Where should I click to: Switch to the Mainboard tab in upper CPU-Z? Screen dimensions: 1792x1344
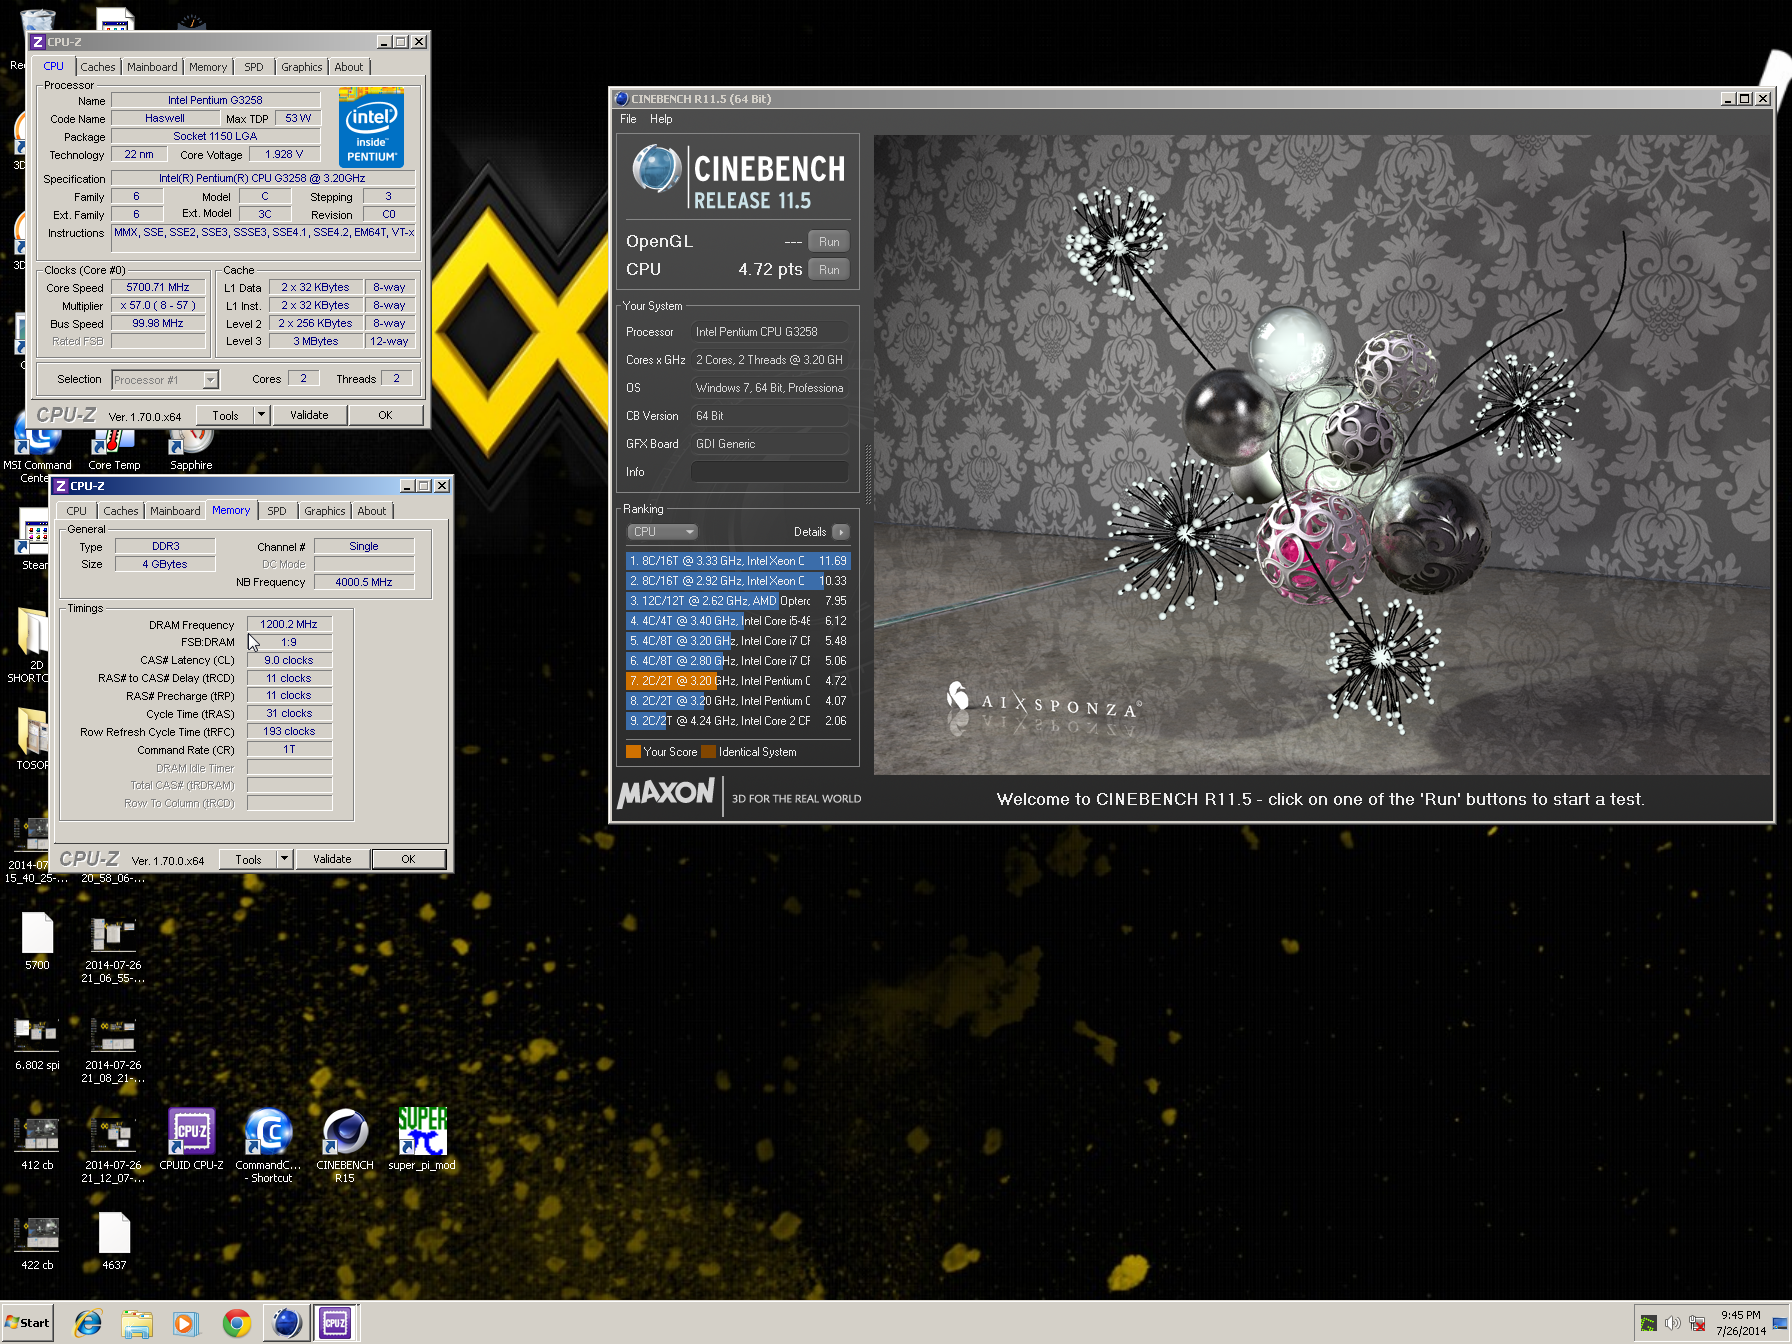pos(152,67)
